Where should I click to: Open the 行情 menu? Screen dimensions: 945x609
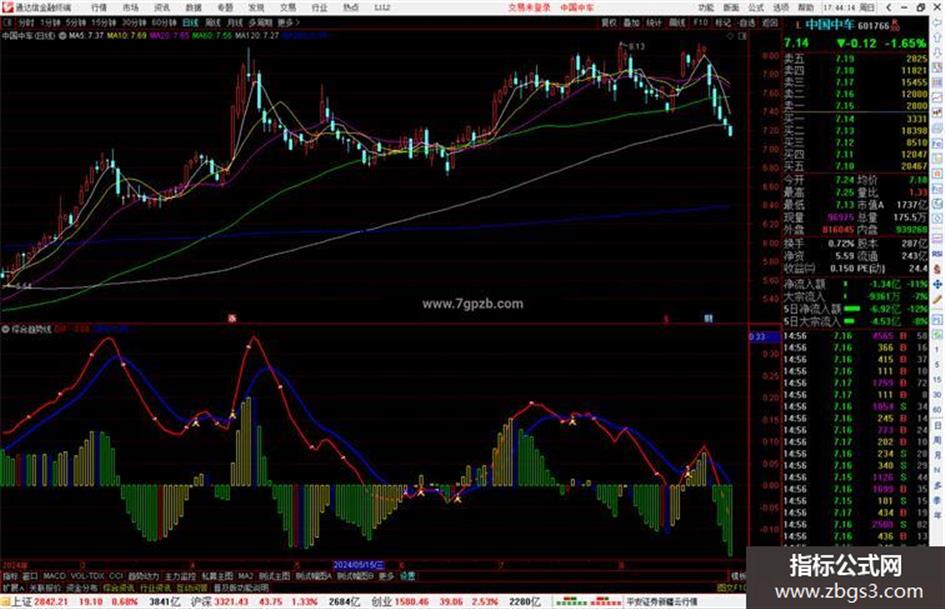pos(99,7)
